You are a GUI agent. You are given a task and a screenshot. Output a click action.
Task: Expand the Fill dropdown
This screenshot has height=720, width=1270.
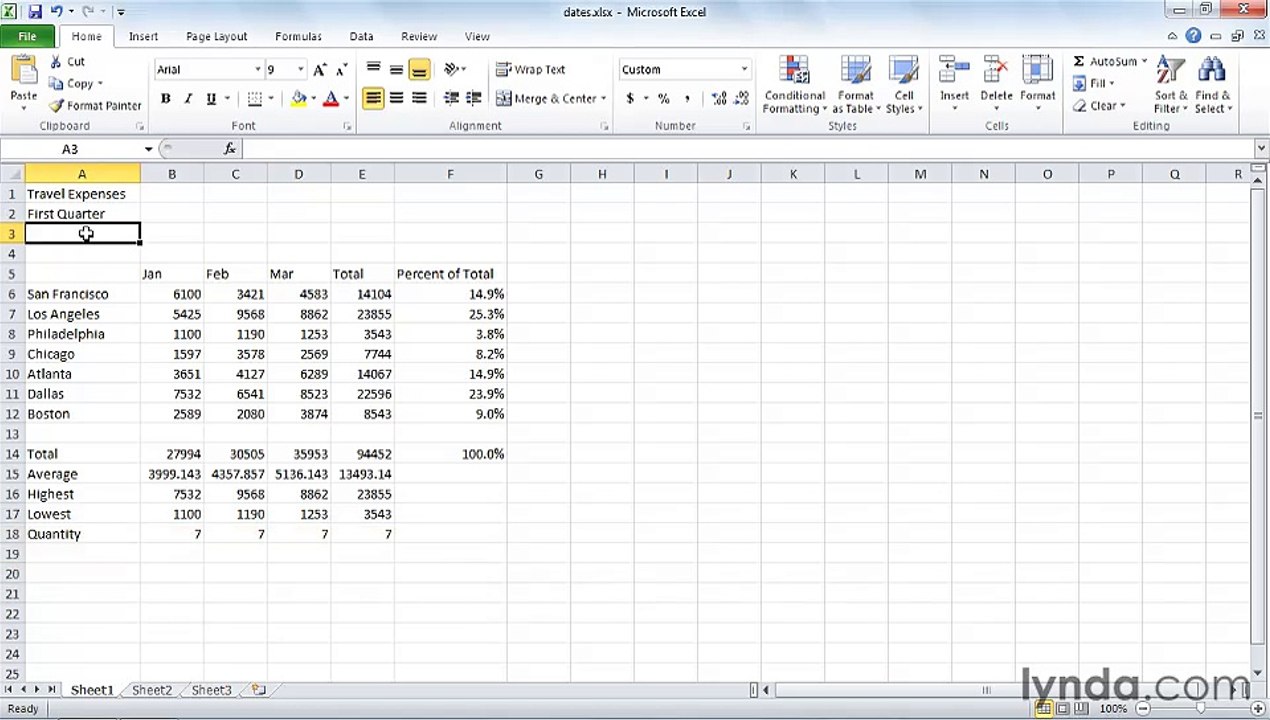click(1112, 84)
